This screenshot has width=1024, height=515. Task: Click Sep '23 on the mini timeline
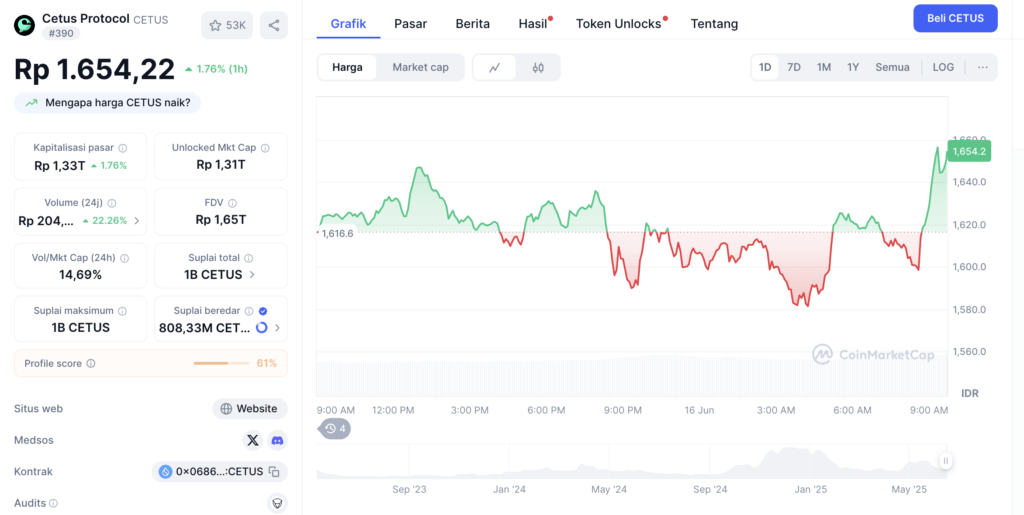[x=410, y=489]
